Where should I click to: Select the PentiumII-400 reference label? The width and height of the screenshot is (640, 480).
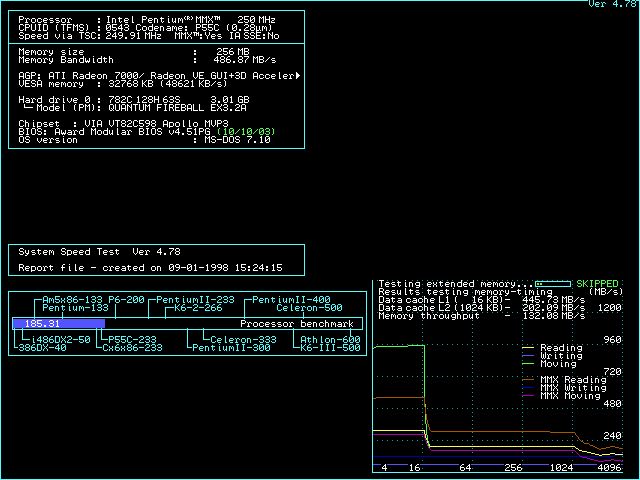tap(291, 300)
